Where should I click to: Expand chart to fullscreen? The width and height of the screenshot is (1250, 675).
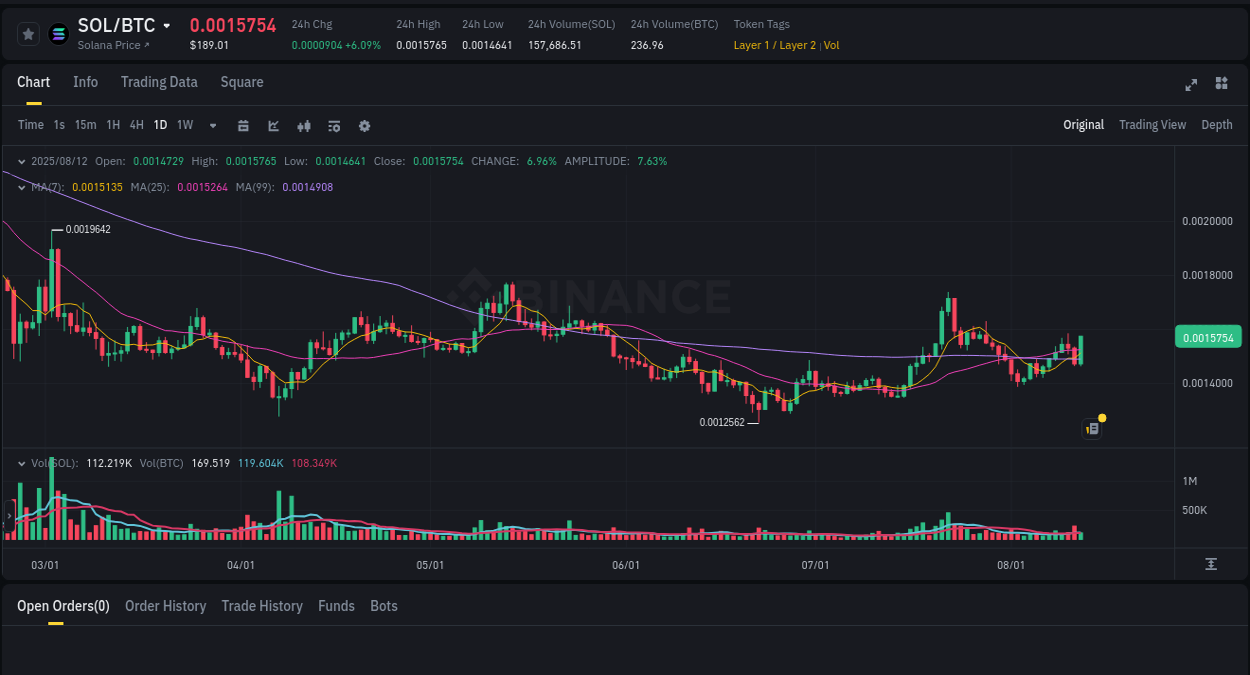pos(1191,84)
